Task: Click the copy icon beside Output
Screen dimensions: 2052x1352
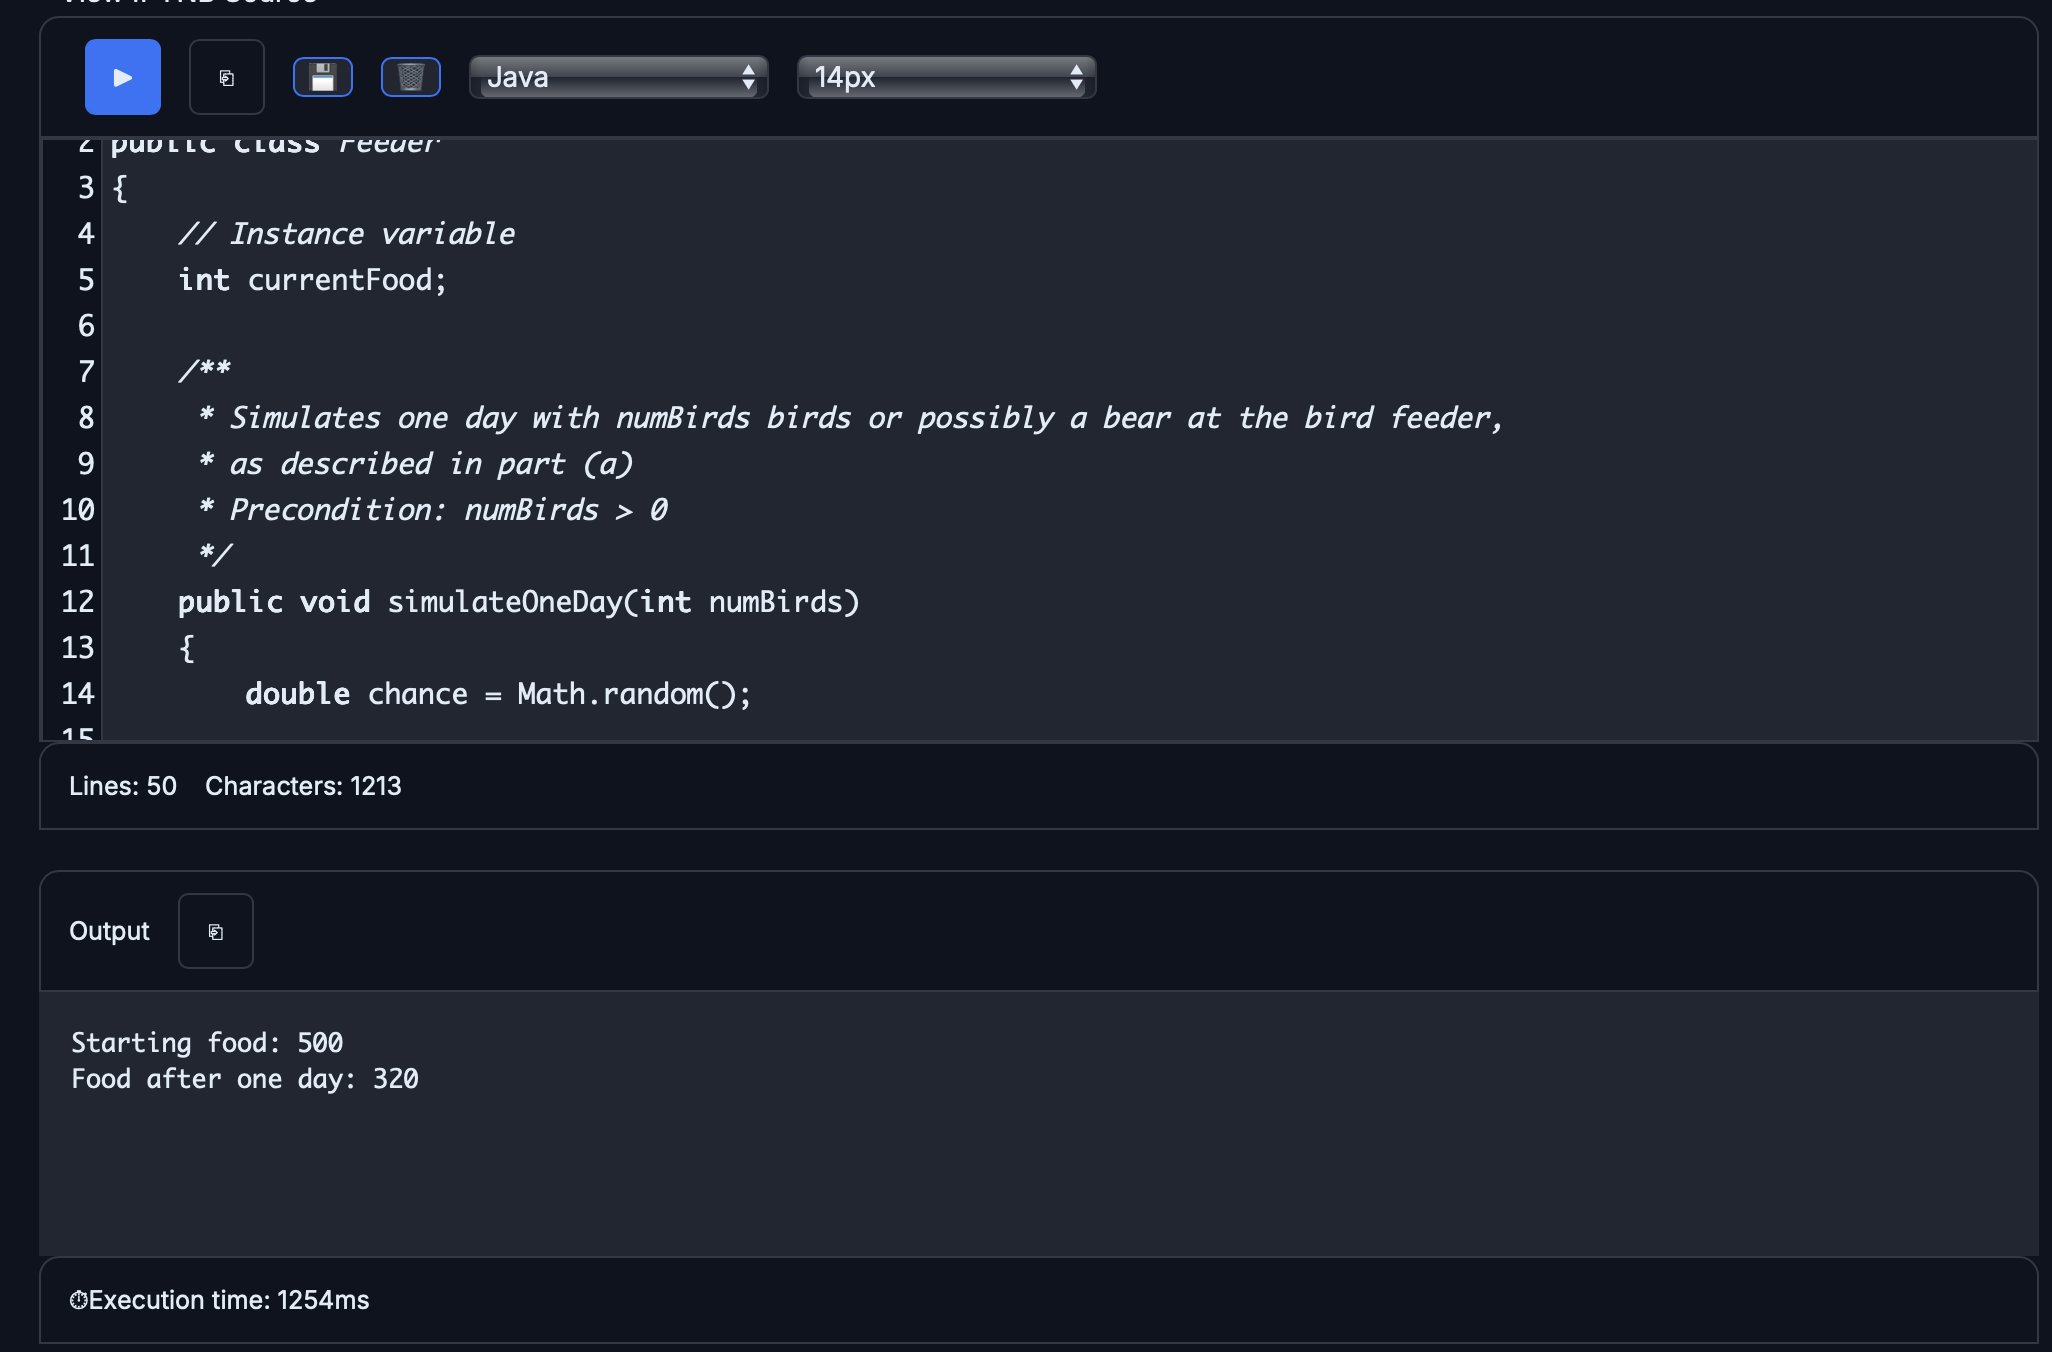Action: pyautogui.click(x=215, y=931)
